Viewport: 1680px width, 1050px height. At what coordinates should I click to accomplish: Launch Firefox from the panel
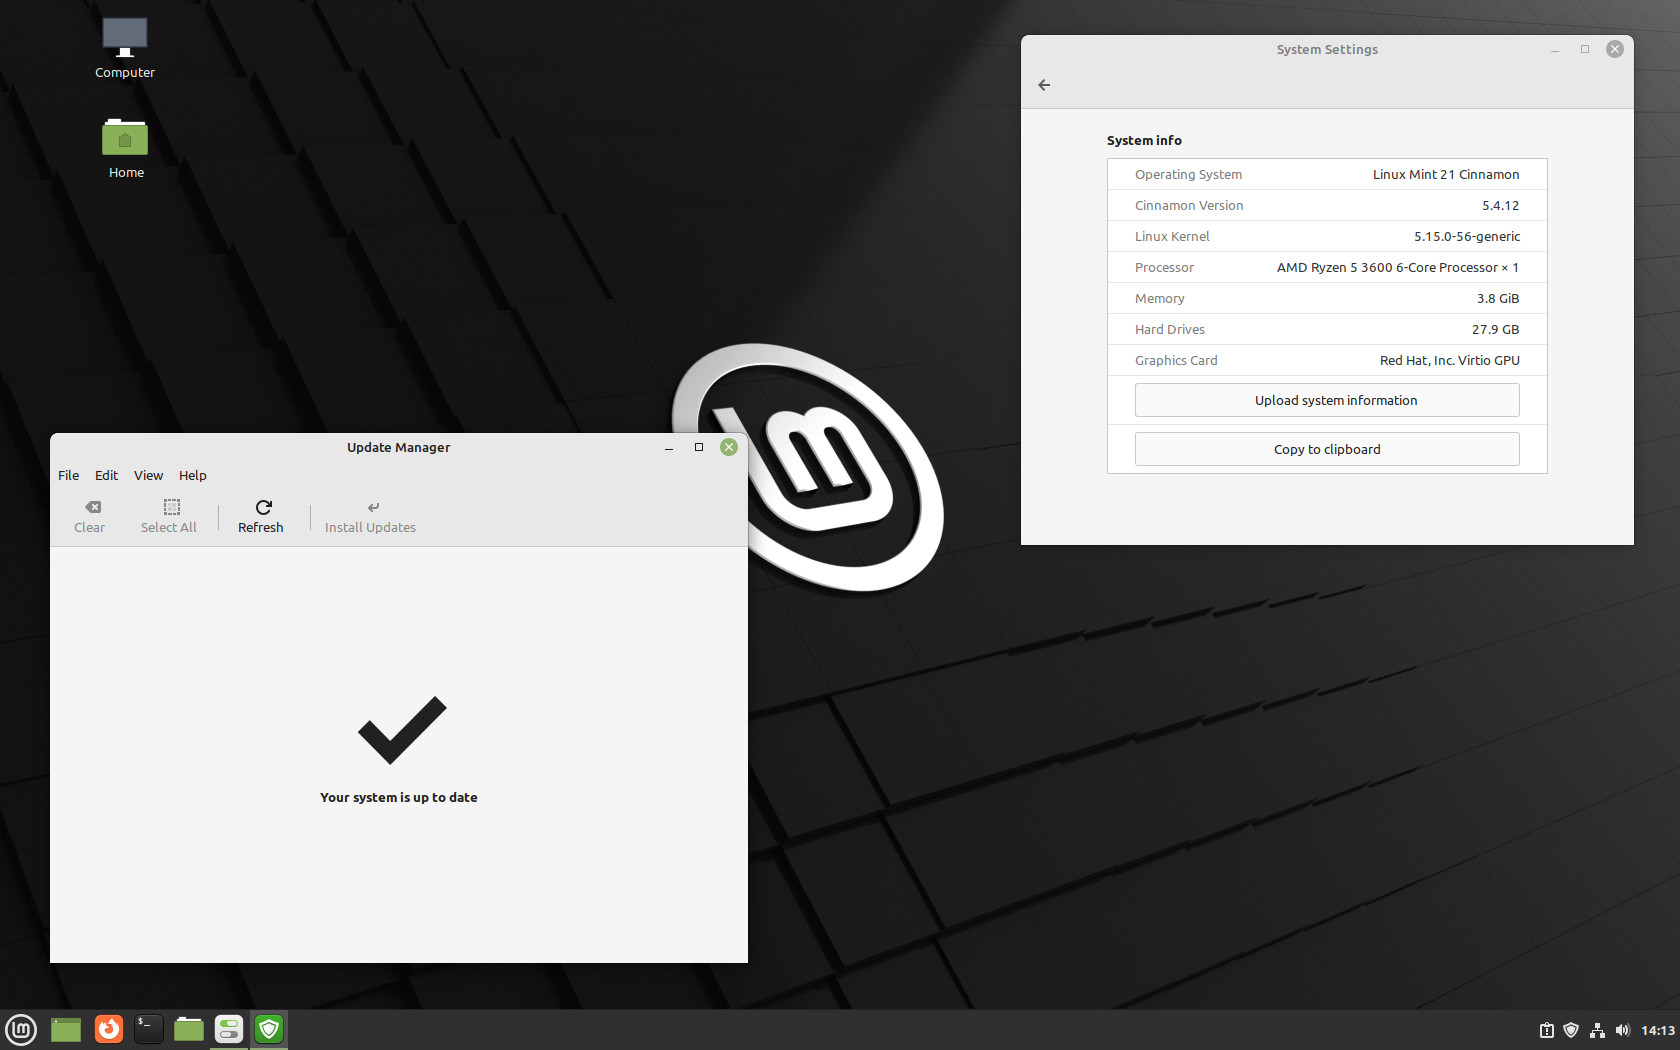[x=108, y=1029]
